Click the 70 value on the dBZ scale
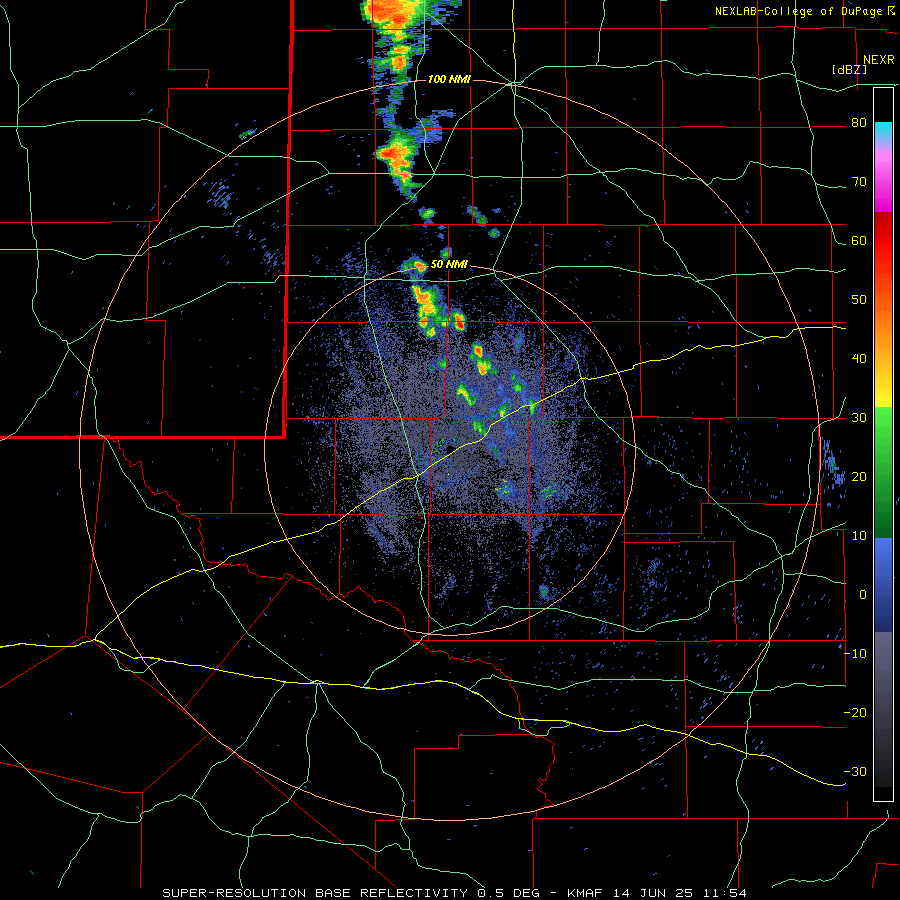The width and height of the screenshot is (900, 900). 859,182
